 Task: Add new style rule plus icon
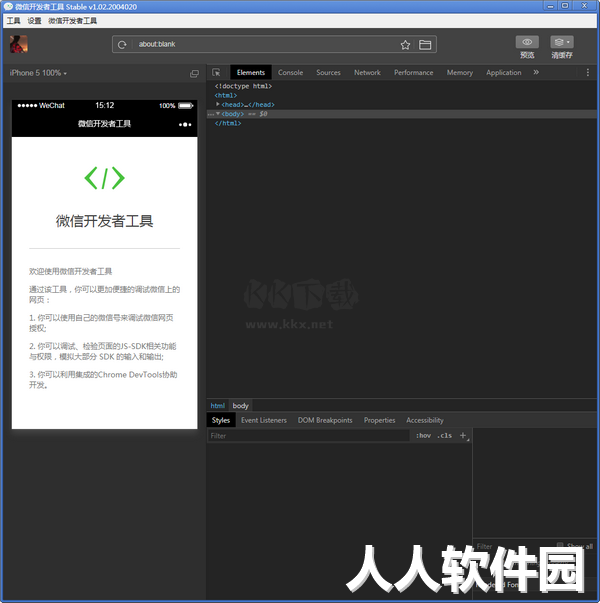click(x=463, y=435)
